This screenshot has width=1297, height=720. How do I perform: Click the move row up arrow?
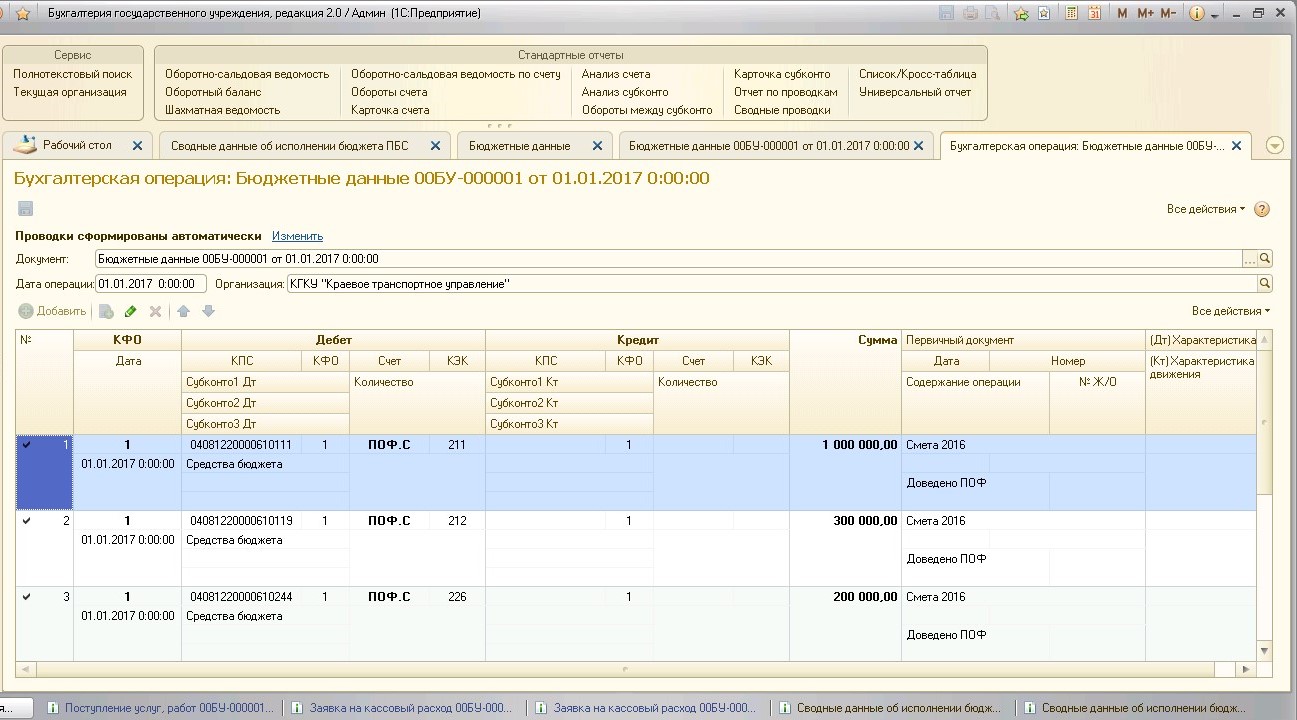pyautogui.click(x=184, y=311)
